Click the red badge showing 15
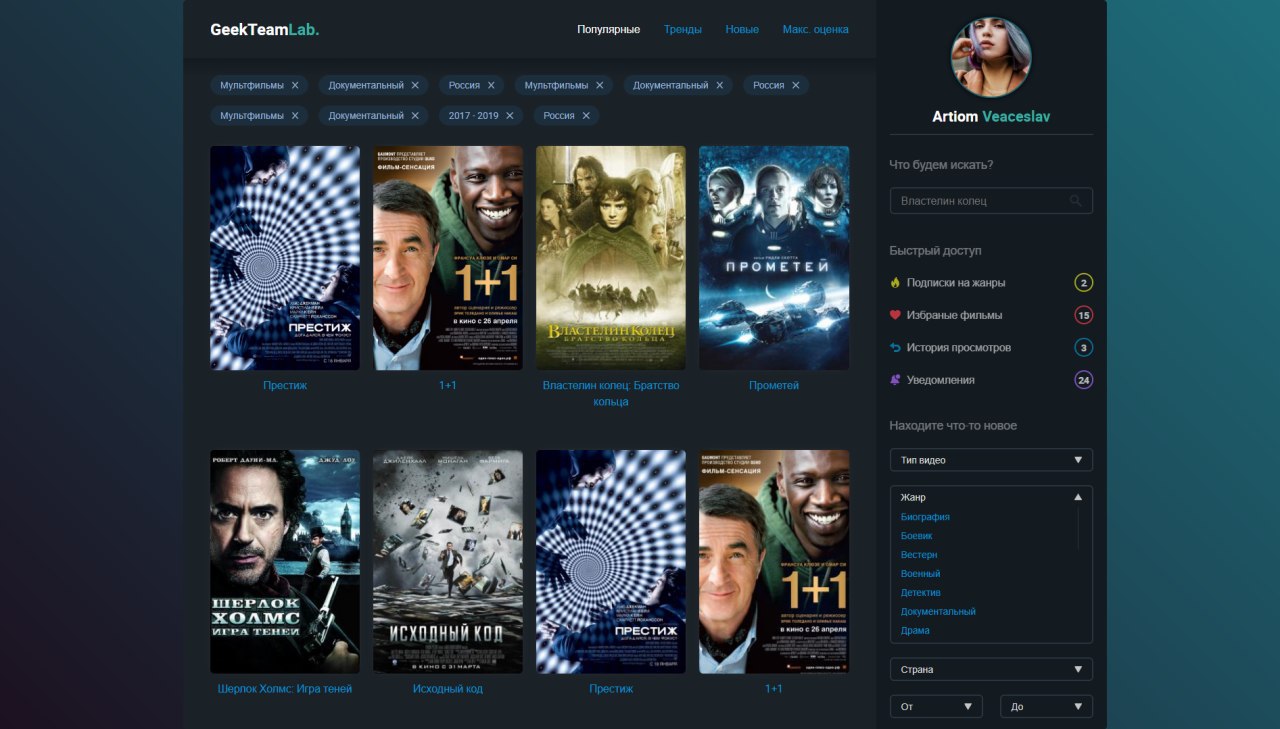Image resolution: width=1280 pixels, height=729 pixels. click(x=1083, y=315)
